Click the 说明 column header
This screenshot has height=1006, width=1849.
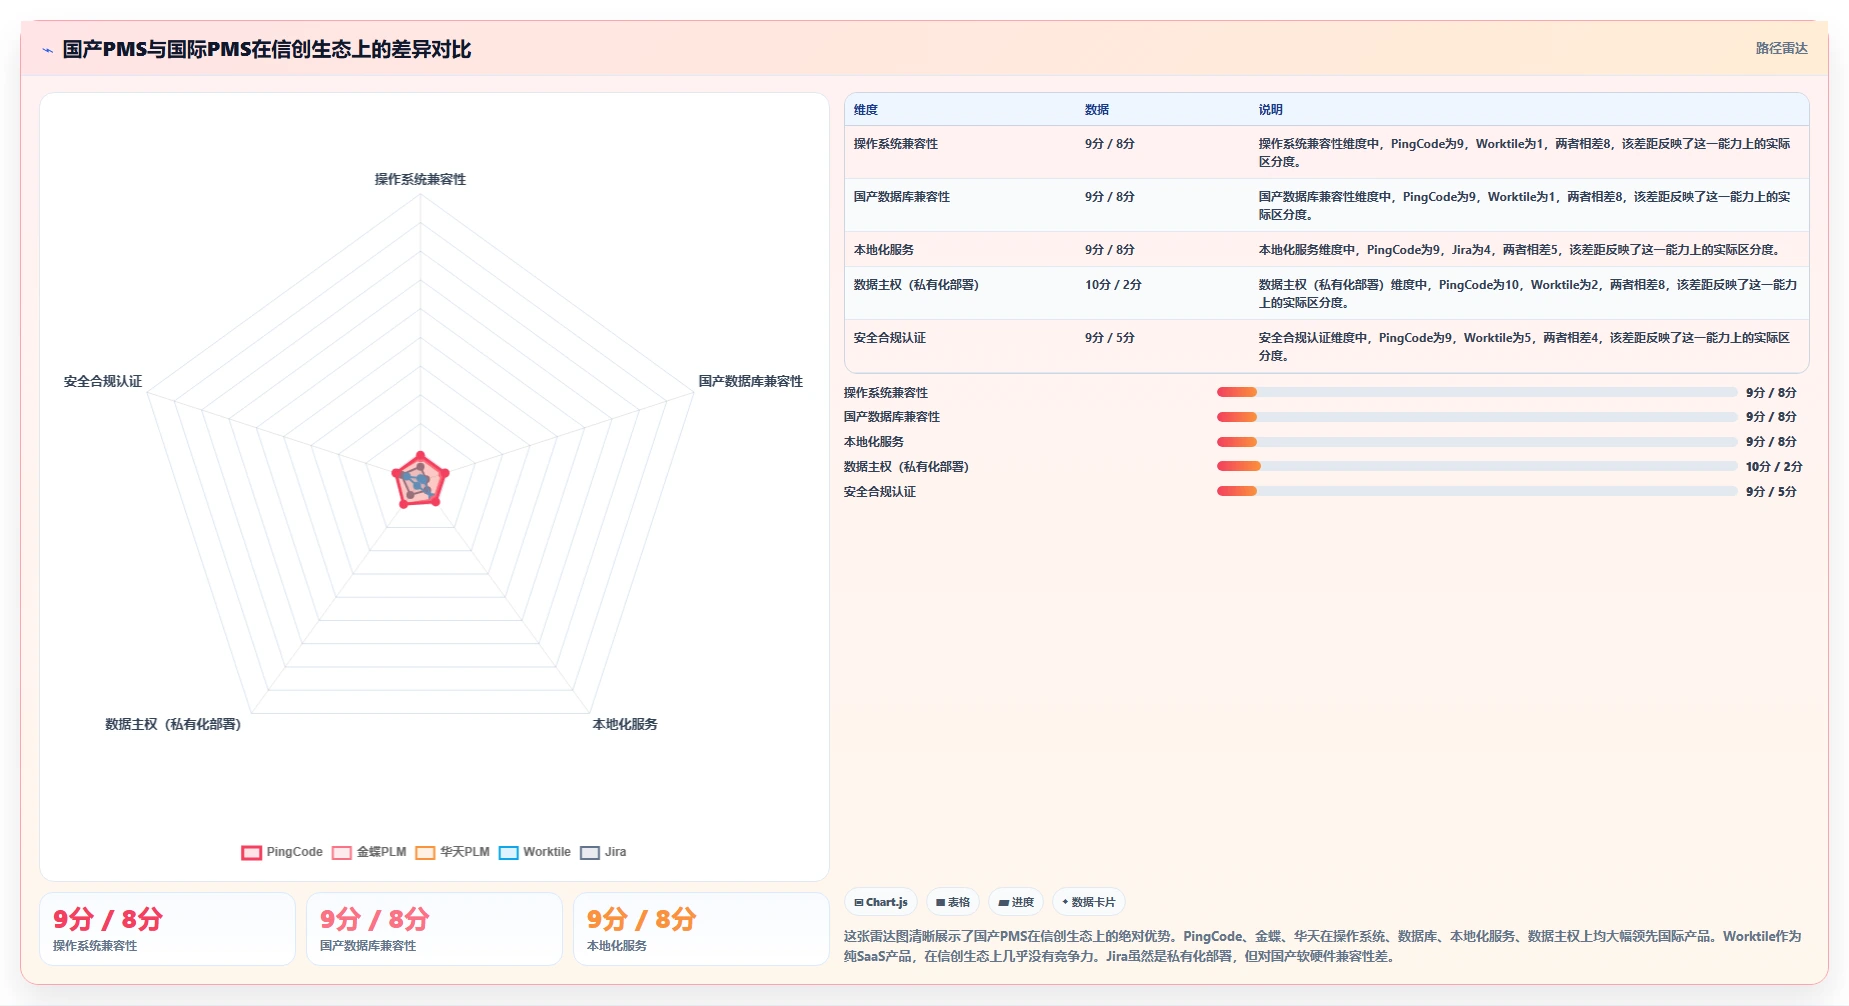1270,110
